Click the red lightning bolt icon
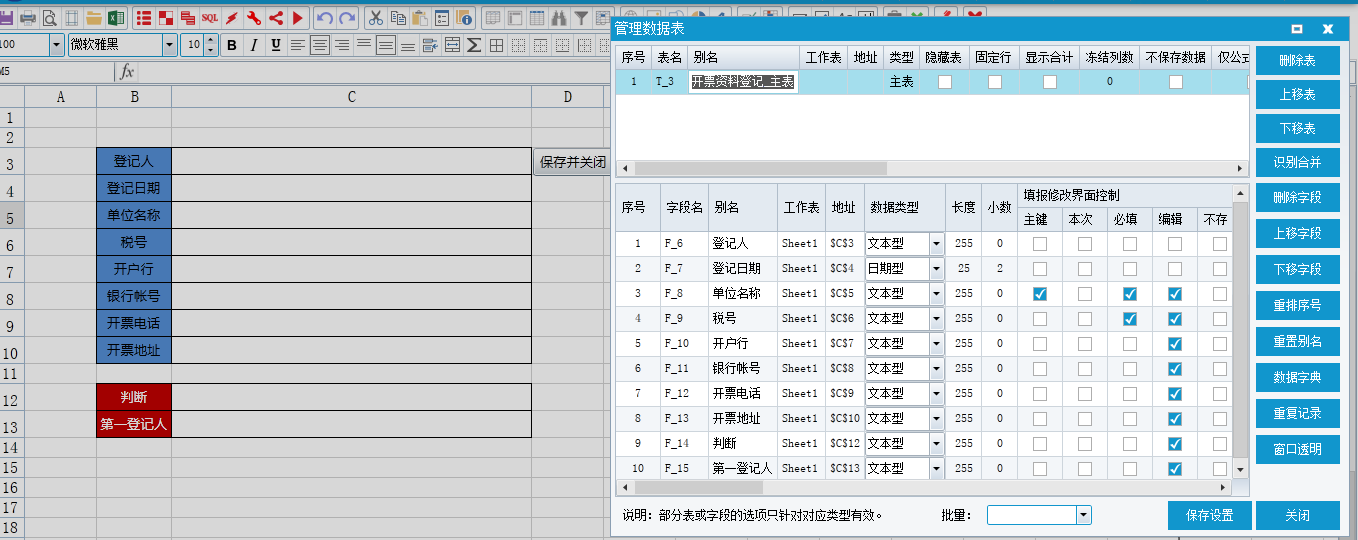This screenshot has width=1358, height=540. (232, 17)
